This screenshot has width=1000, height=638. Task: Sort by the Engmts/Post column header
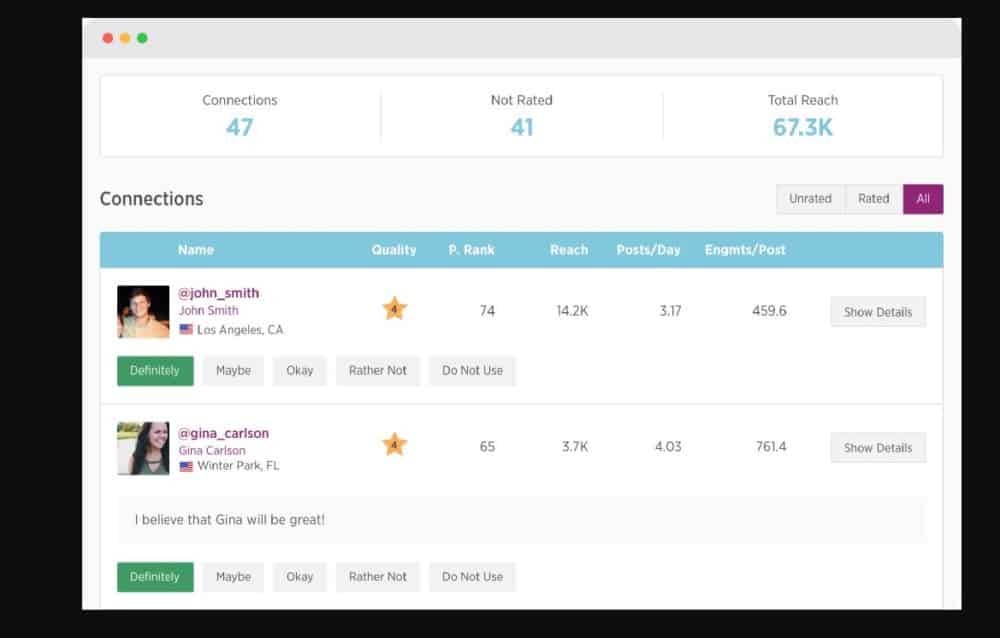tap(745, 250)
